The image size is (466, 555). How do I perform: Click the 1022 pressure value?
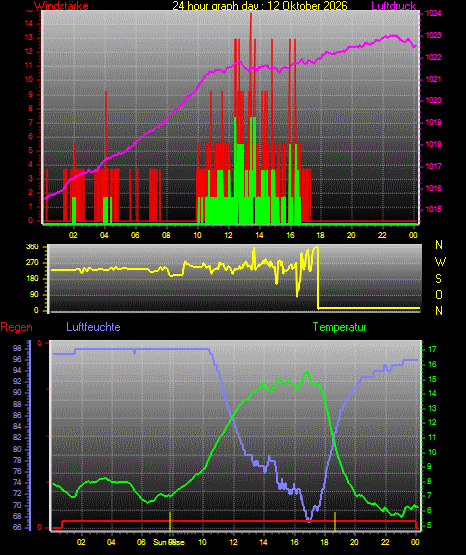433,57
